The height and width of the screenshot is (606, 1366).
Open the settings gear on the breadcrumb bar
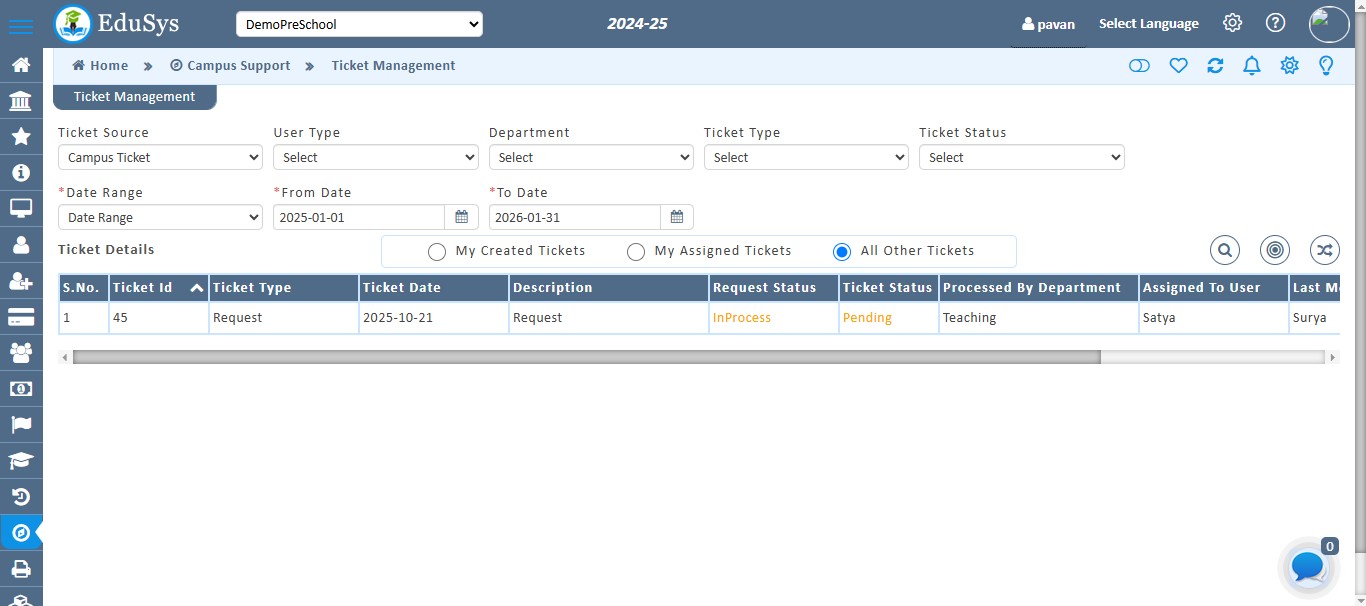click(x=1289, y=65)
